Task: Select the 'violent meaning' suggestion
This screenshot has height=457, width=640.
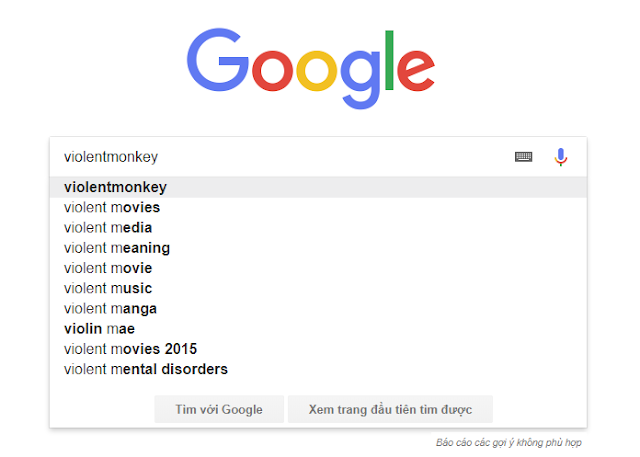Action: tap(318, 248)
